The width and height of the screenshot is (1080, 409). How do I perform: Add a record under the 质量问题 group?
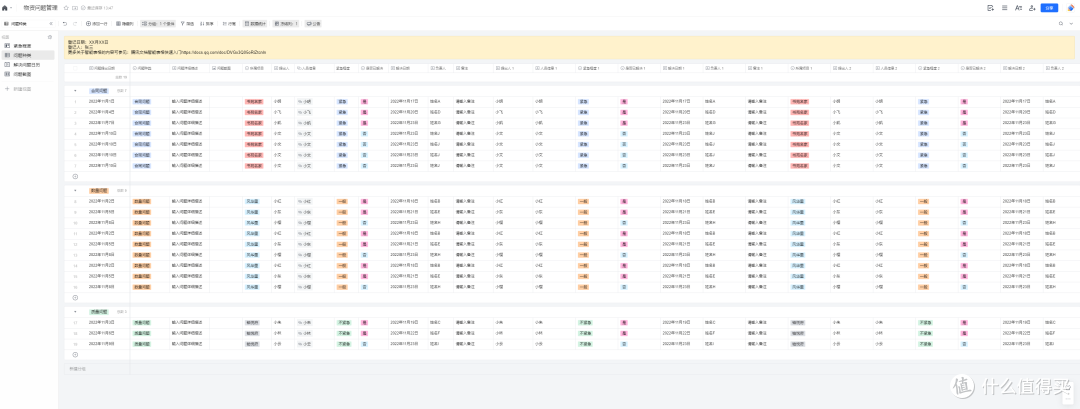76,354
